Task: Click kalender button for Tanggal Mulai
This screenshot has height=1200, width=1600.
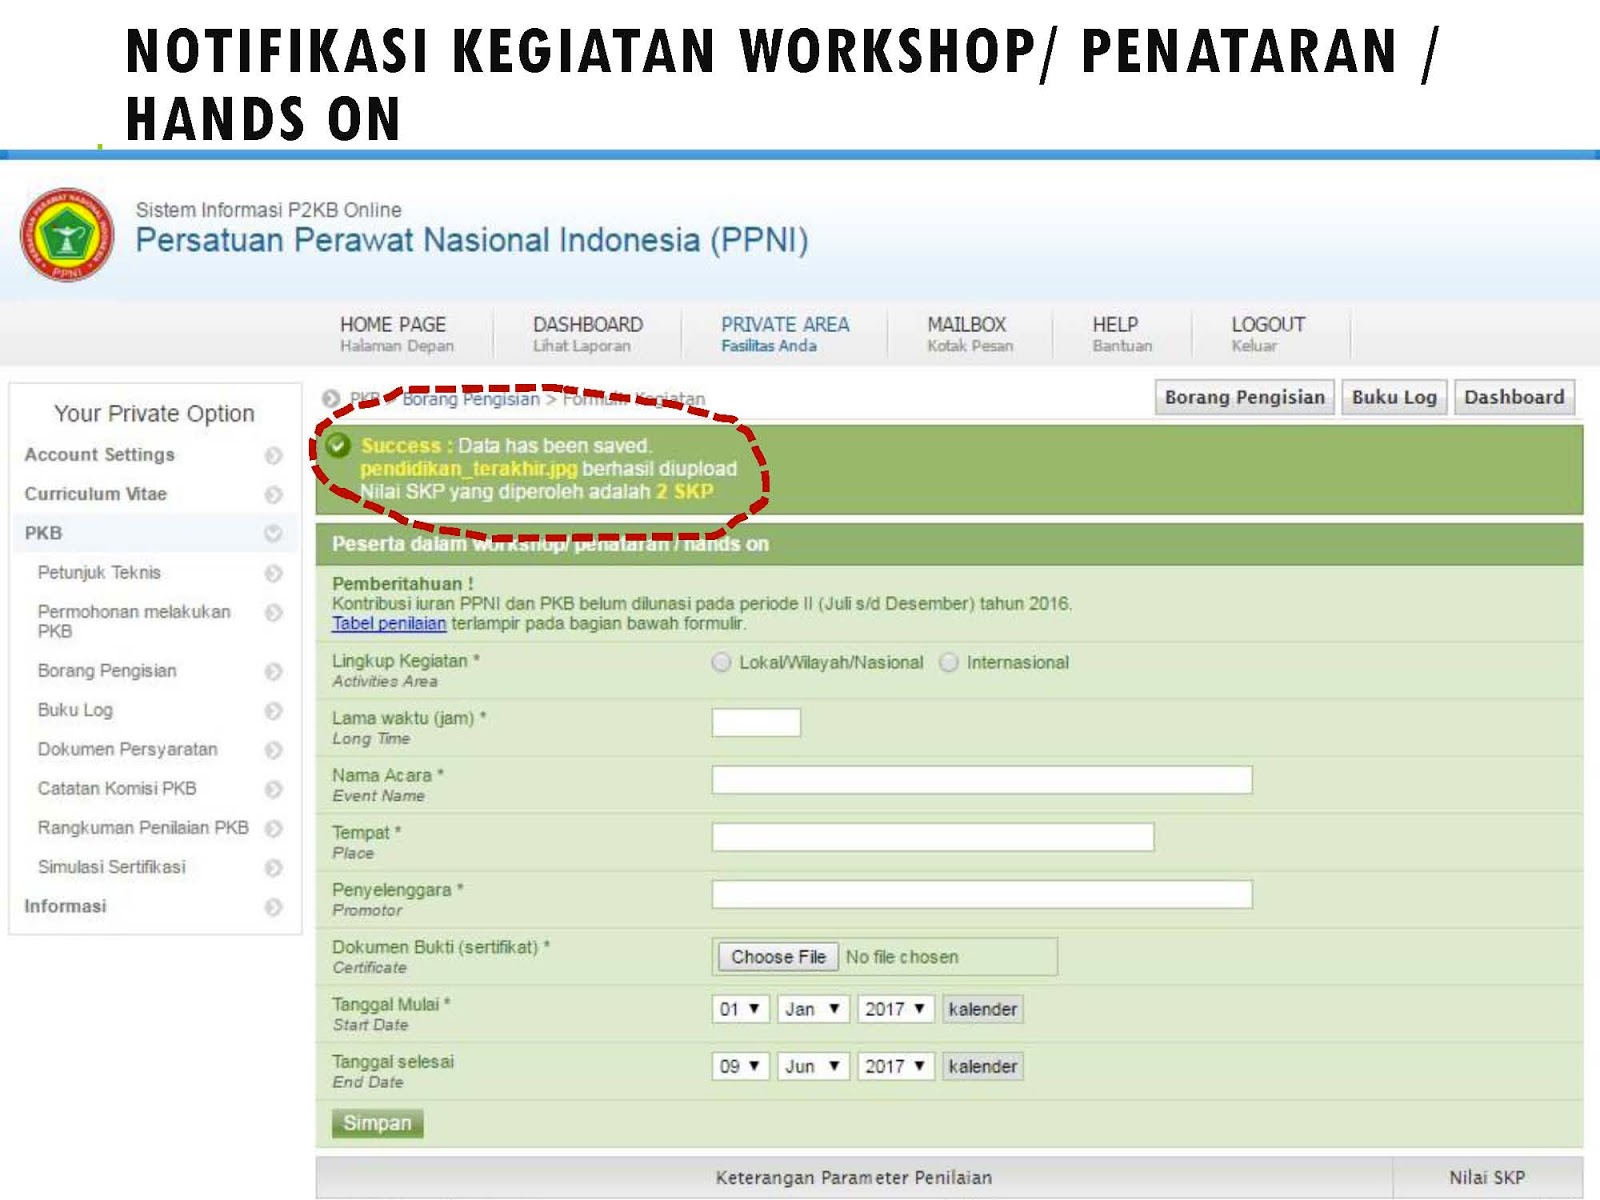Action: tap(982, 1009)
